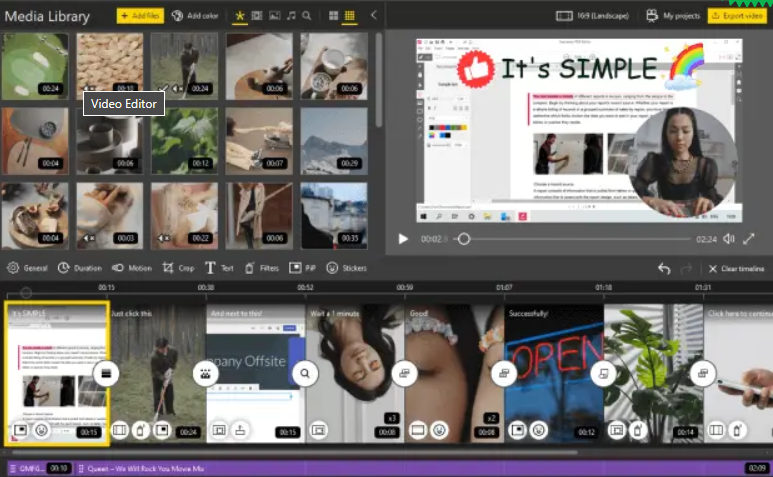This screenshot has height=477, width=773.
Task: Filter library by music note icon
Action: pyautogui.click(x=291, y=16)
